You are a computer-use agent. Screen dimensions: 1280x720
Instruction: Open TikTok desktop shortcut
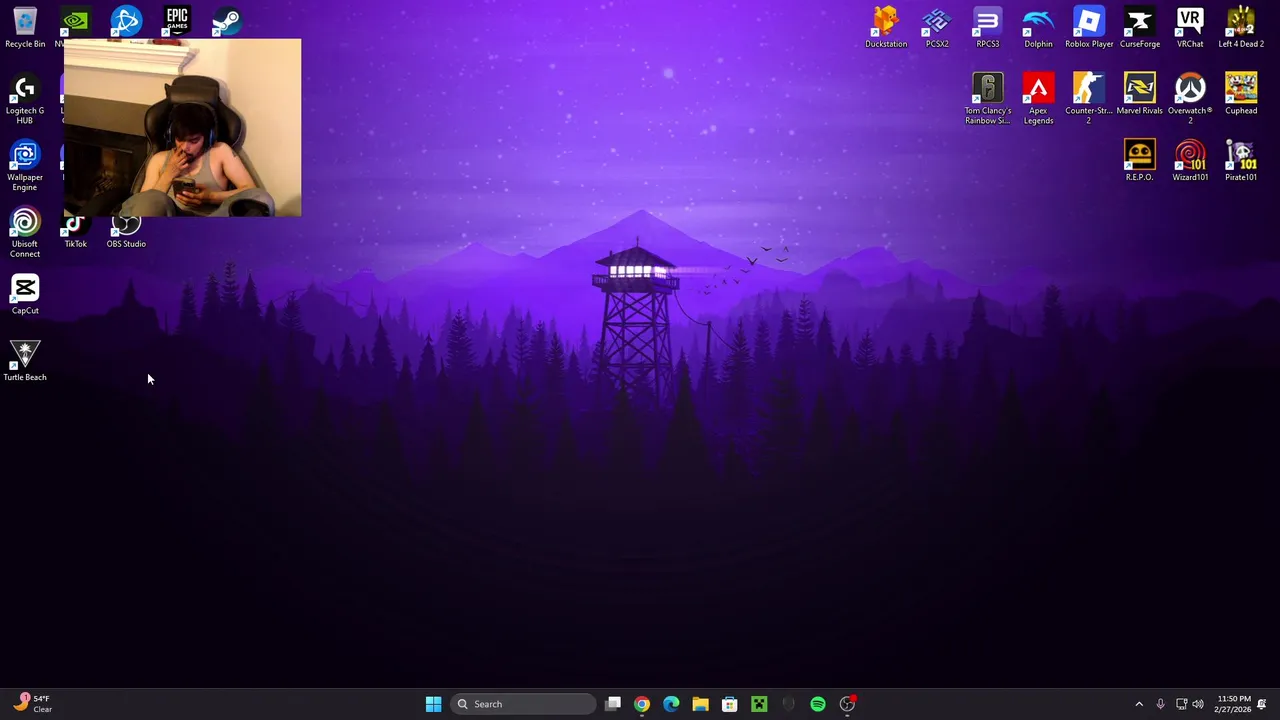(75, 233)
